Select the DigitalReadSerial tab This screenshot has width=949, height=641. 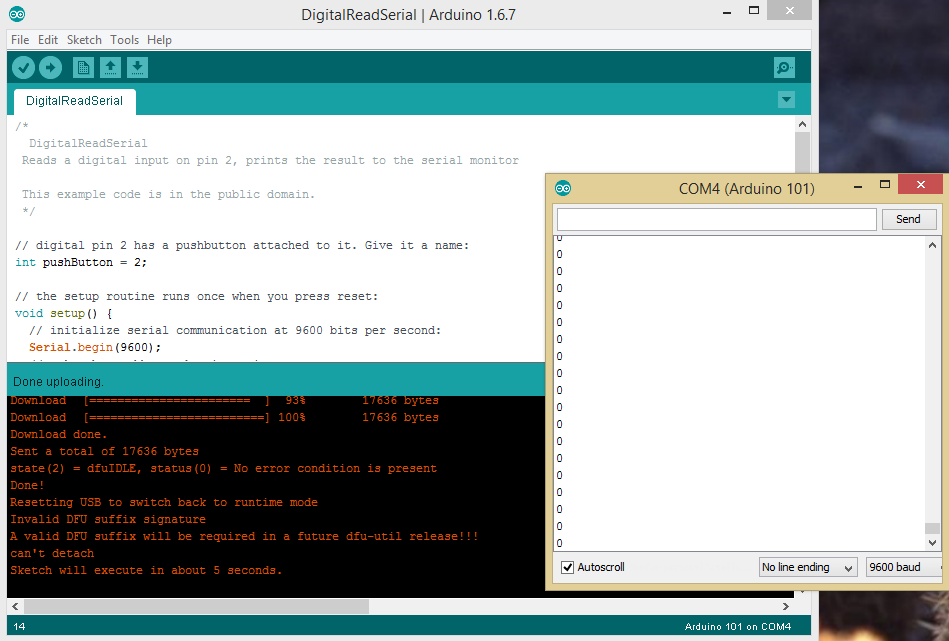point(75,101)
